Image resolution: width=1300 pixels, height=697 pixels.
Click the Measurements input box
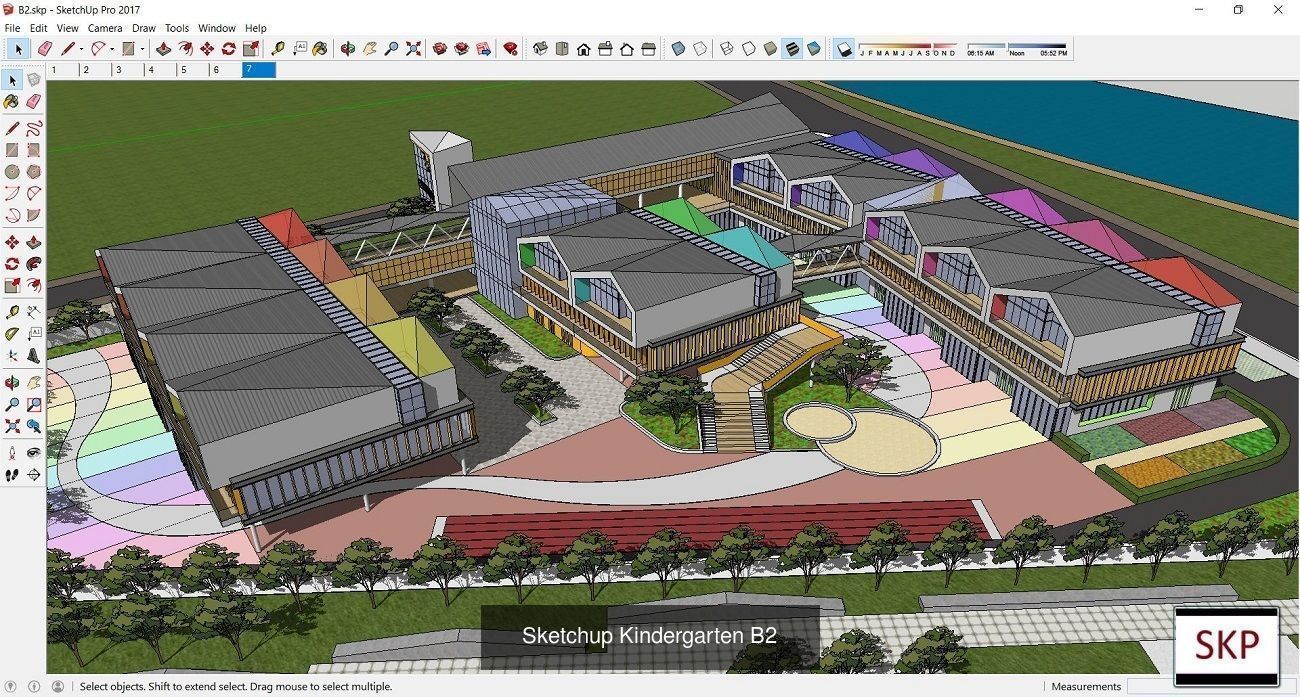1210,687
